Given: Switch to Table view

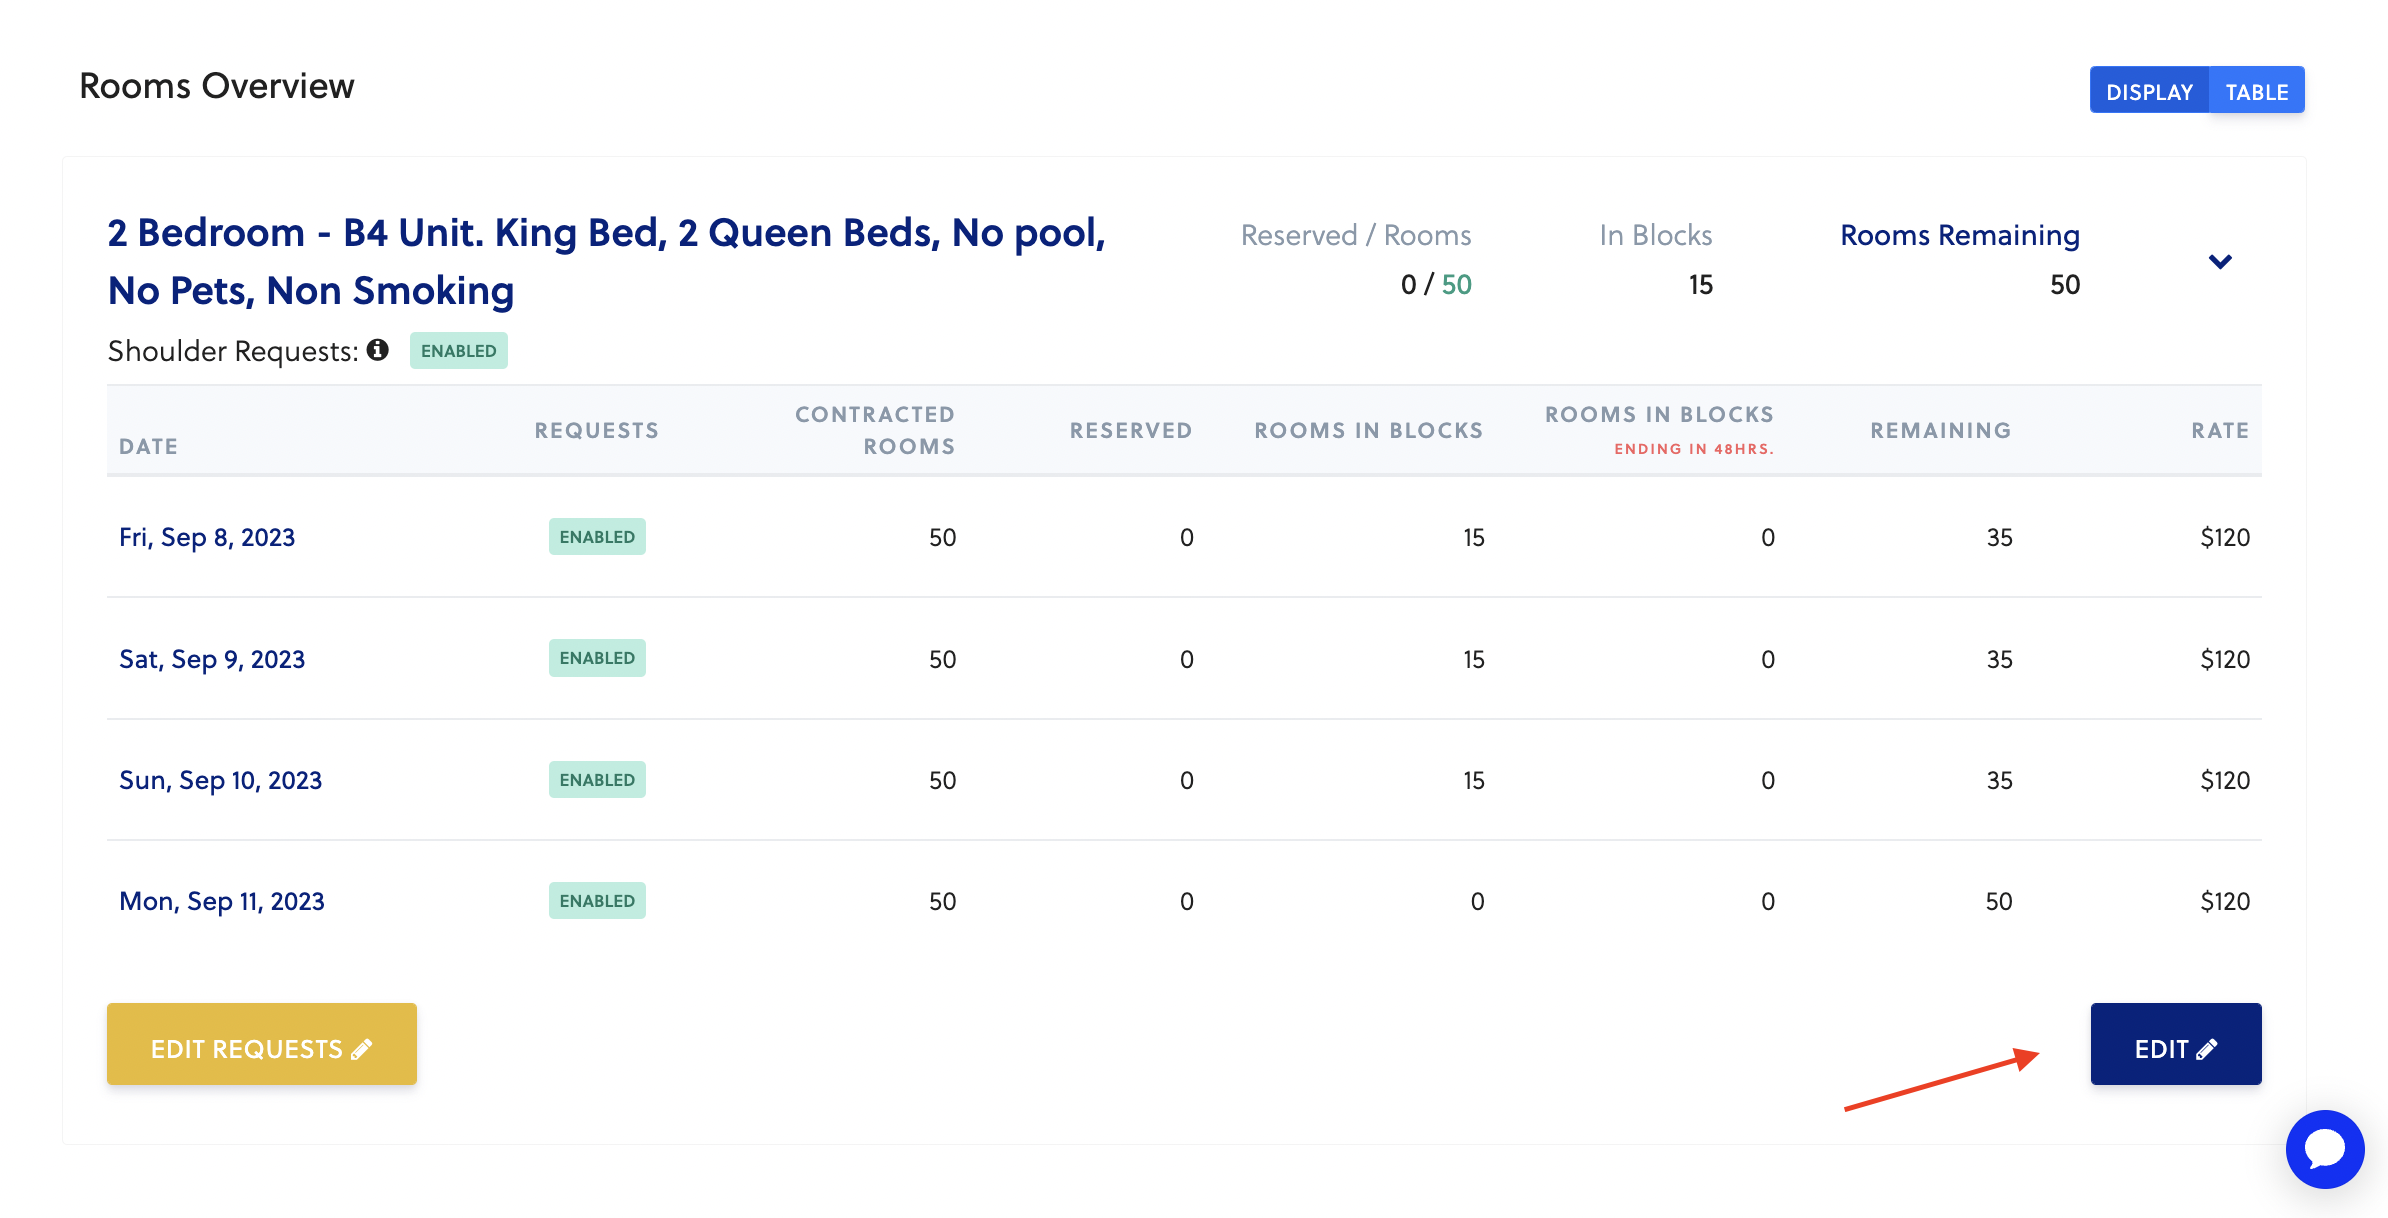Looking at the screenshot, I should [2256, 91].
